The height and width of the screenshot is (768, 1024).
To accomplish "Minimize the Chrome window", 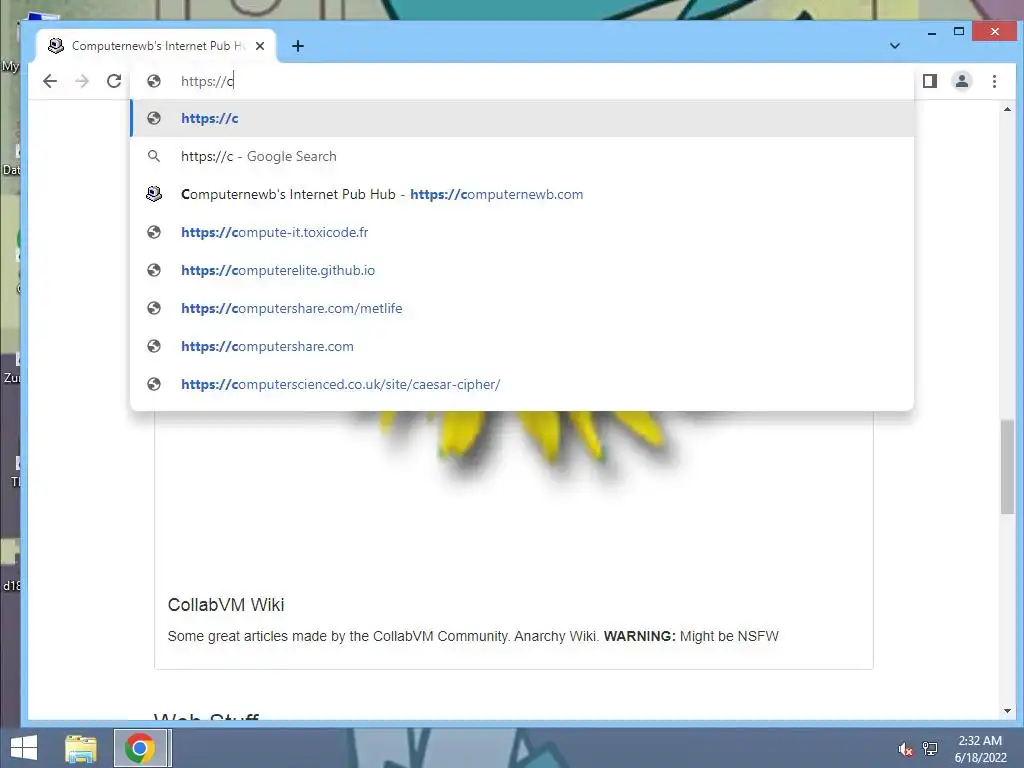I will pyautogui.click(x=932, y=32).
